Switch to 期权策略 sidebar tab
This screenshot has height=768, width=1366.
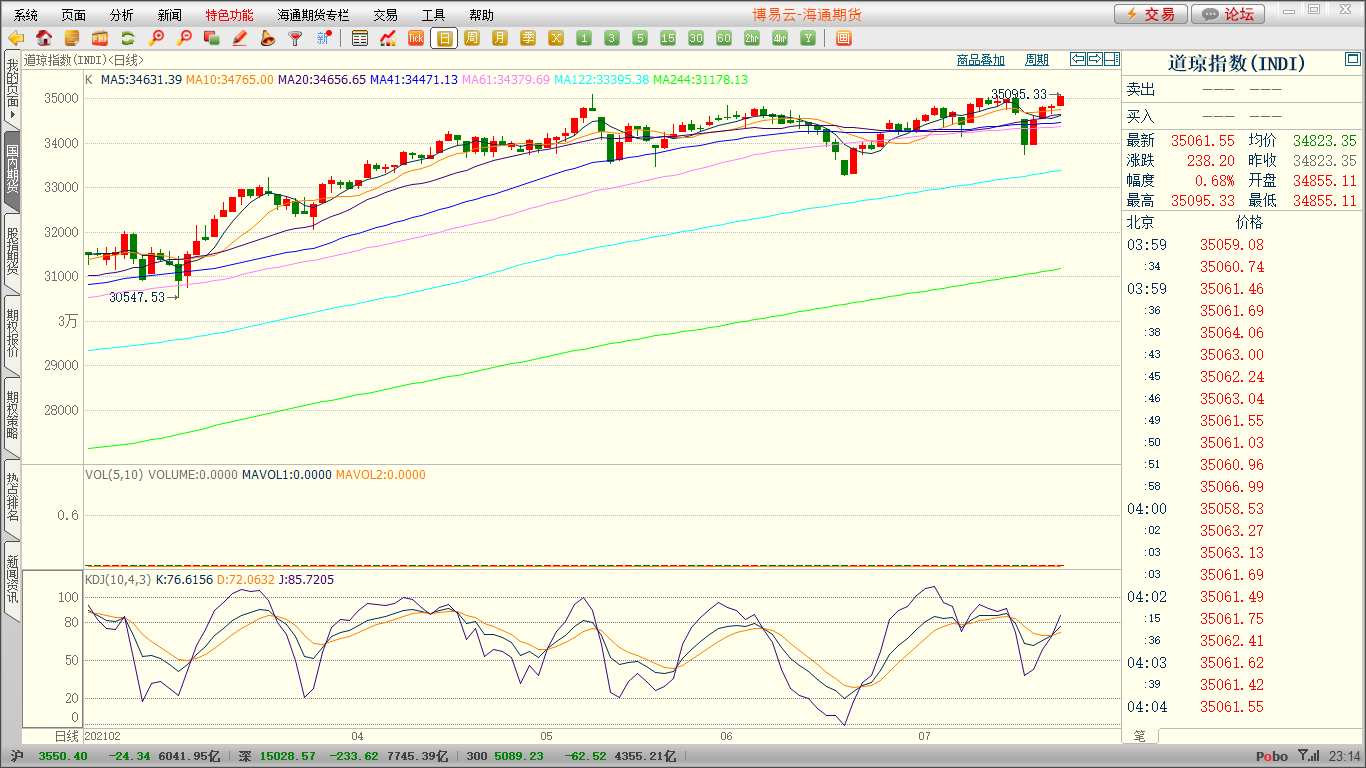12,415
